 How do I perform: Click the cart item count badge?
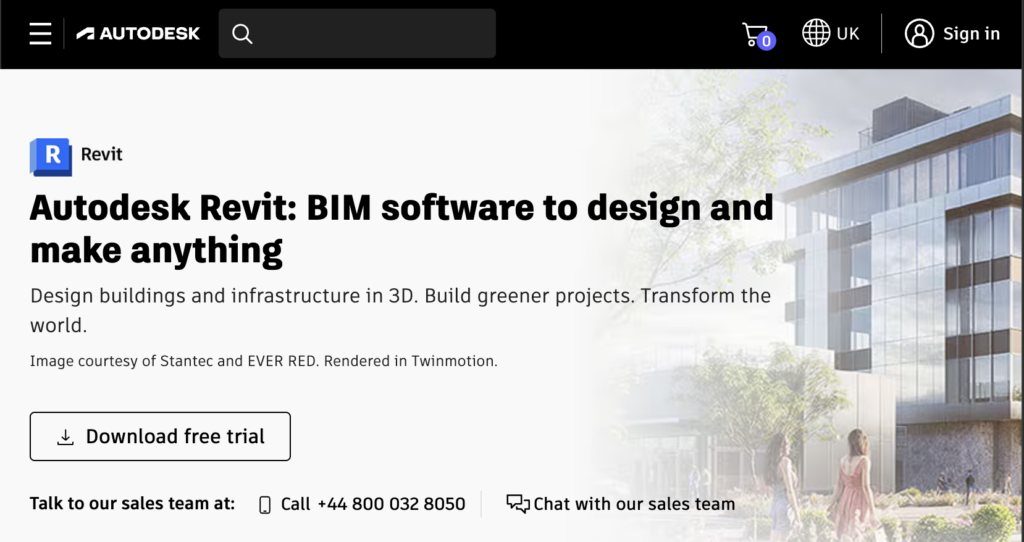(766, 41)
